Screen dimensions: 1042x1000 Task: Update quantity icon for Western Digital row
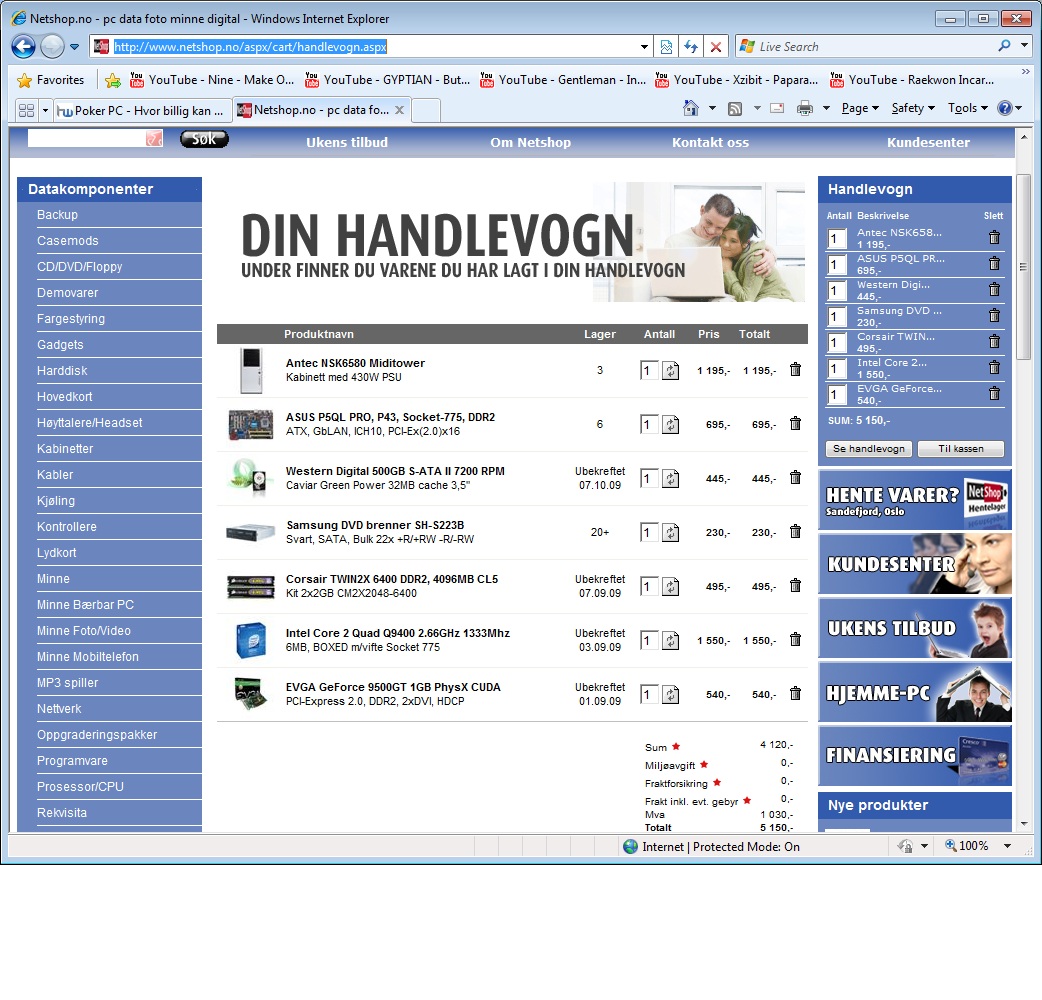coord(671,478)
